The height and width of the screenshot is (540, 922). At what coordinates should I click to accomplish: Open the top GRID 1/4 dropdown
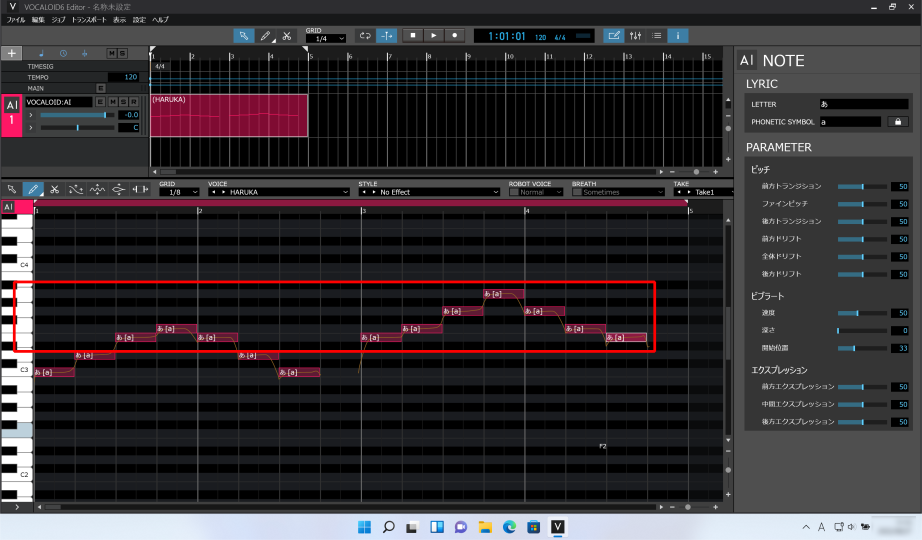[325, 39]
